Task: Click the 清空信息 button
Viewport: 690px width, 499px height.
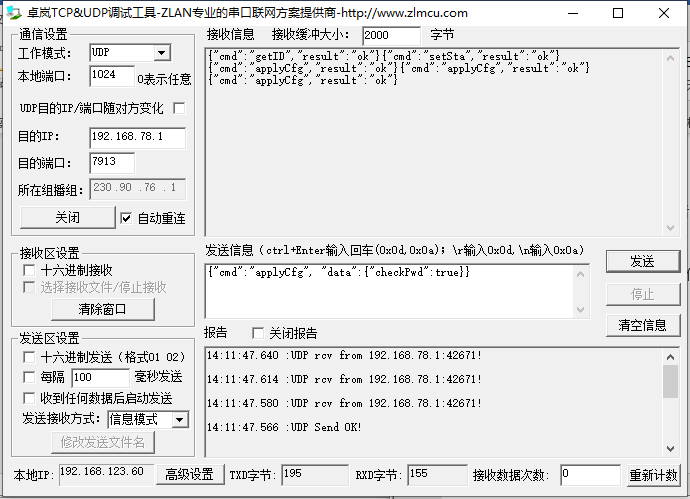Action: pos(642,325)
